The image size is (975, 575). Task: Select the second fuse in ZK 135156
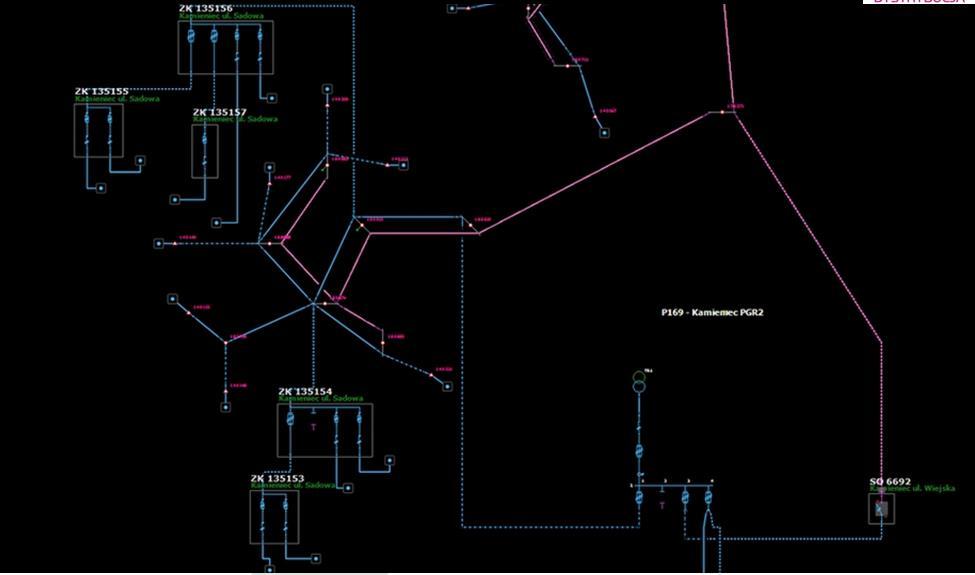[x=214, y=36]
